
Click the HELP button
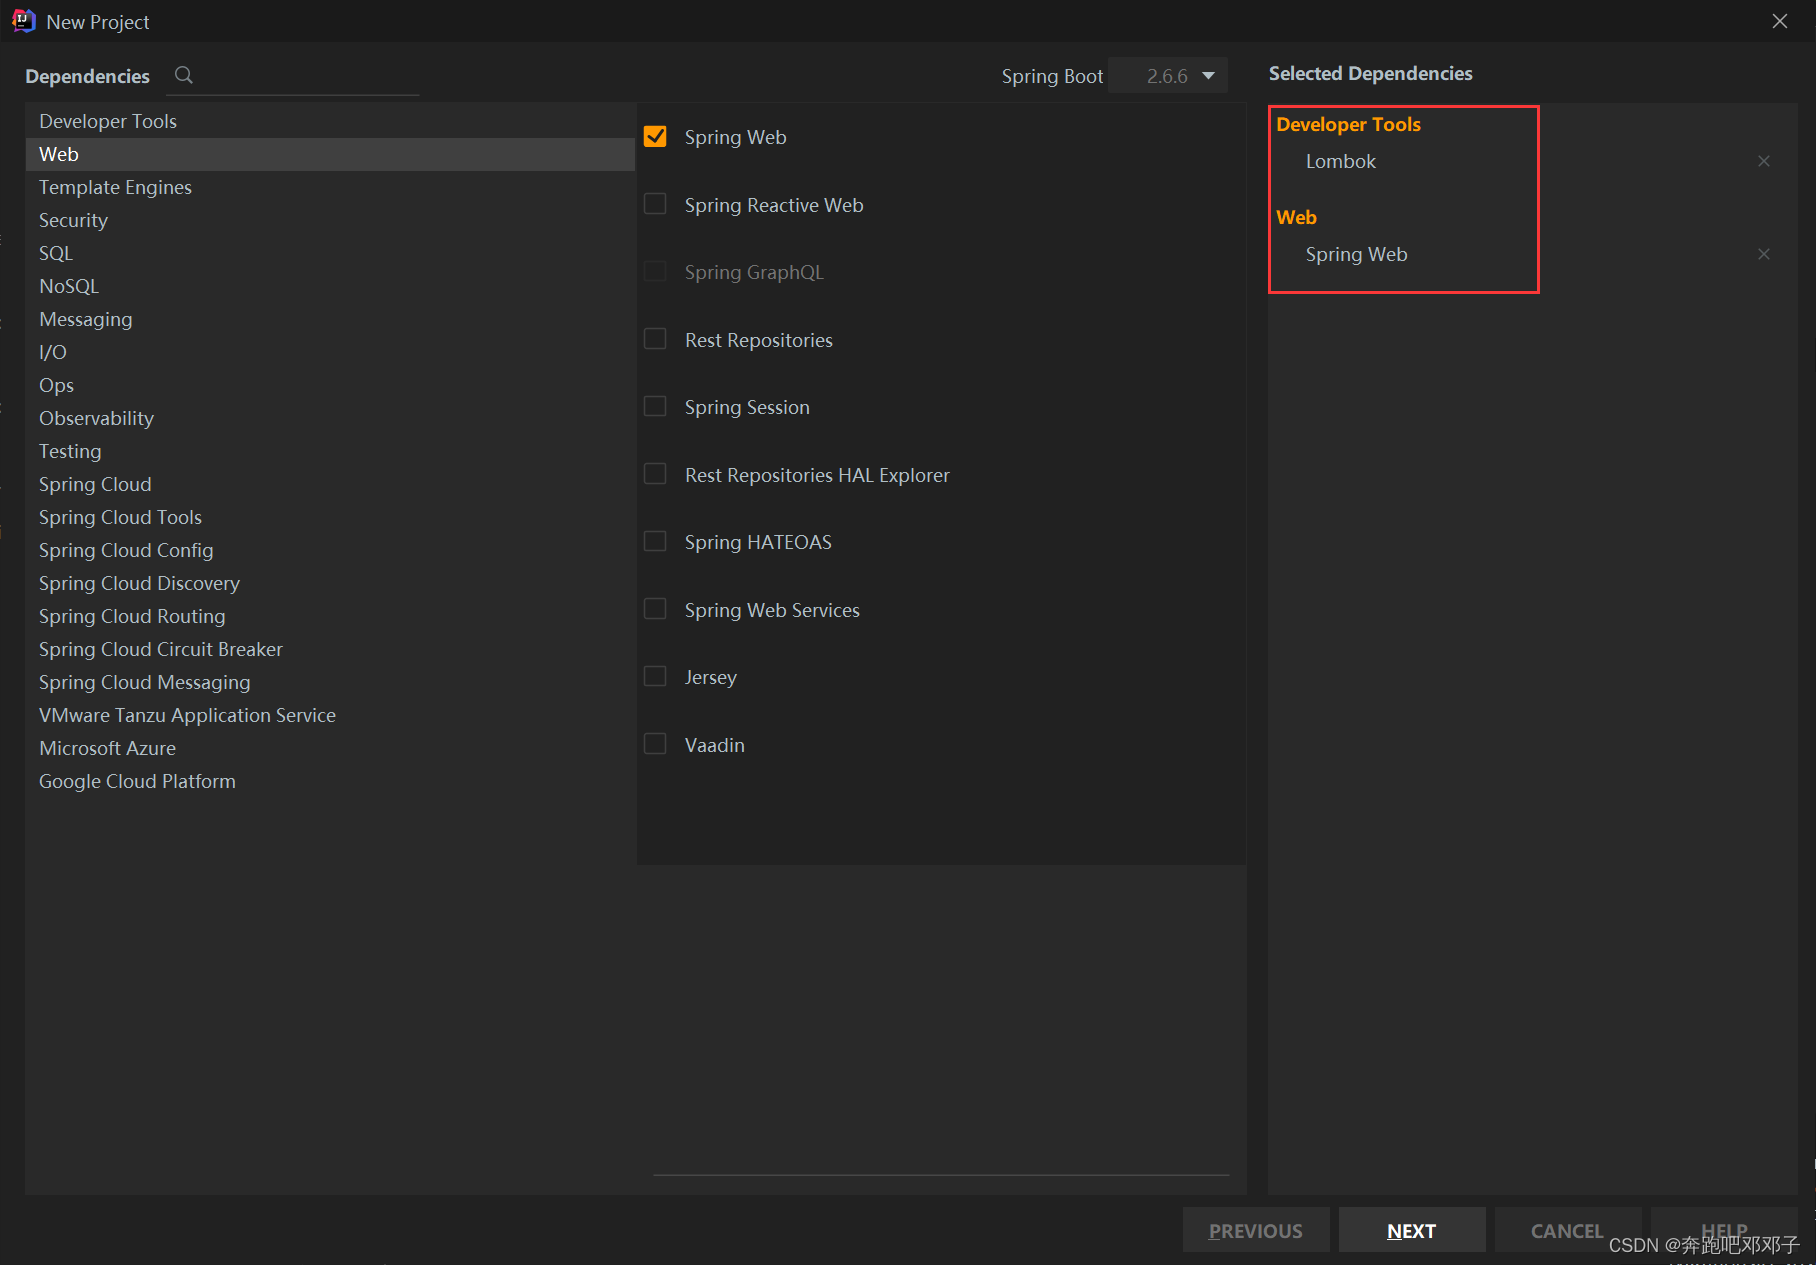(x=1724, y=1230)
